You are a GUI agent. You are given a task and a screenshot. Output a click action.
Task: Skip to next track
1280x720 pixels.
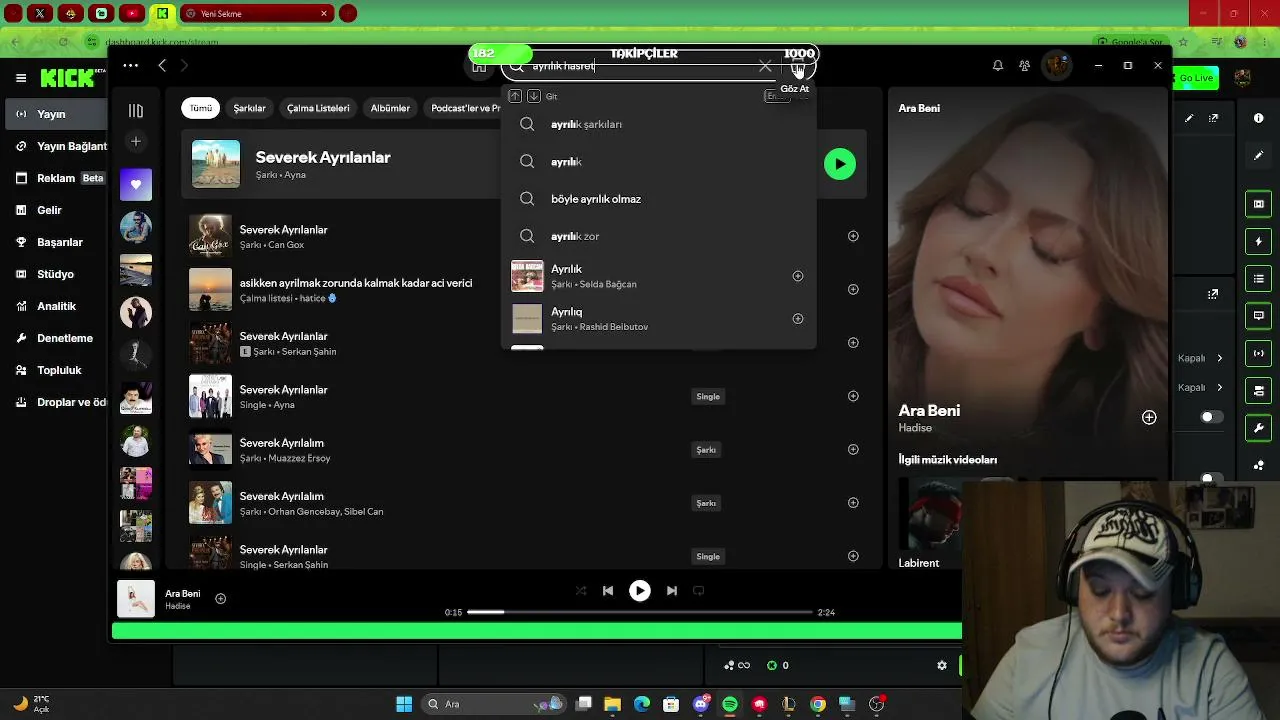pyautogui.click(x=672, y=591)
